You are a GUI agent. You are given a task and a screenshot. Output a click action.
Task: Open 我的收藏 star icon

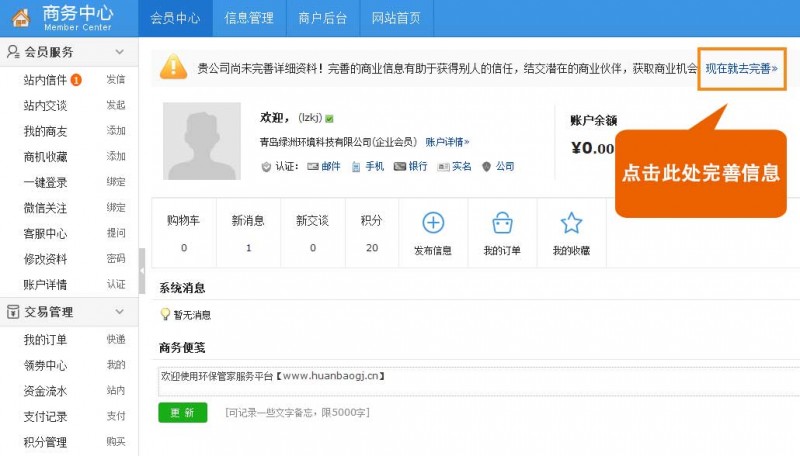point(571,223)
